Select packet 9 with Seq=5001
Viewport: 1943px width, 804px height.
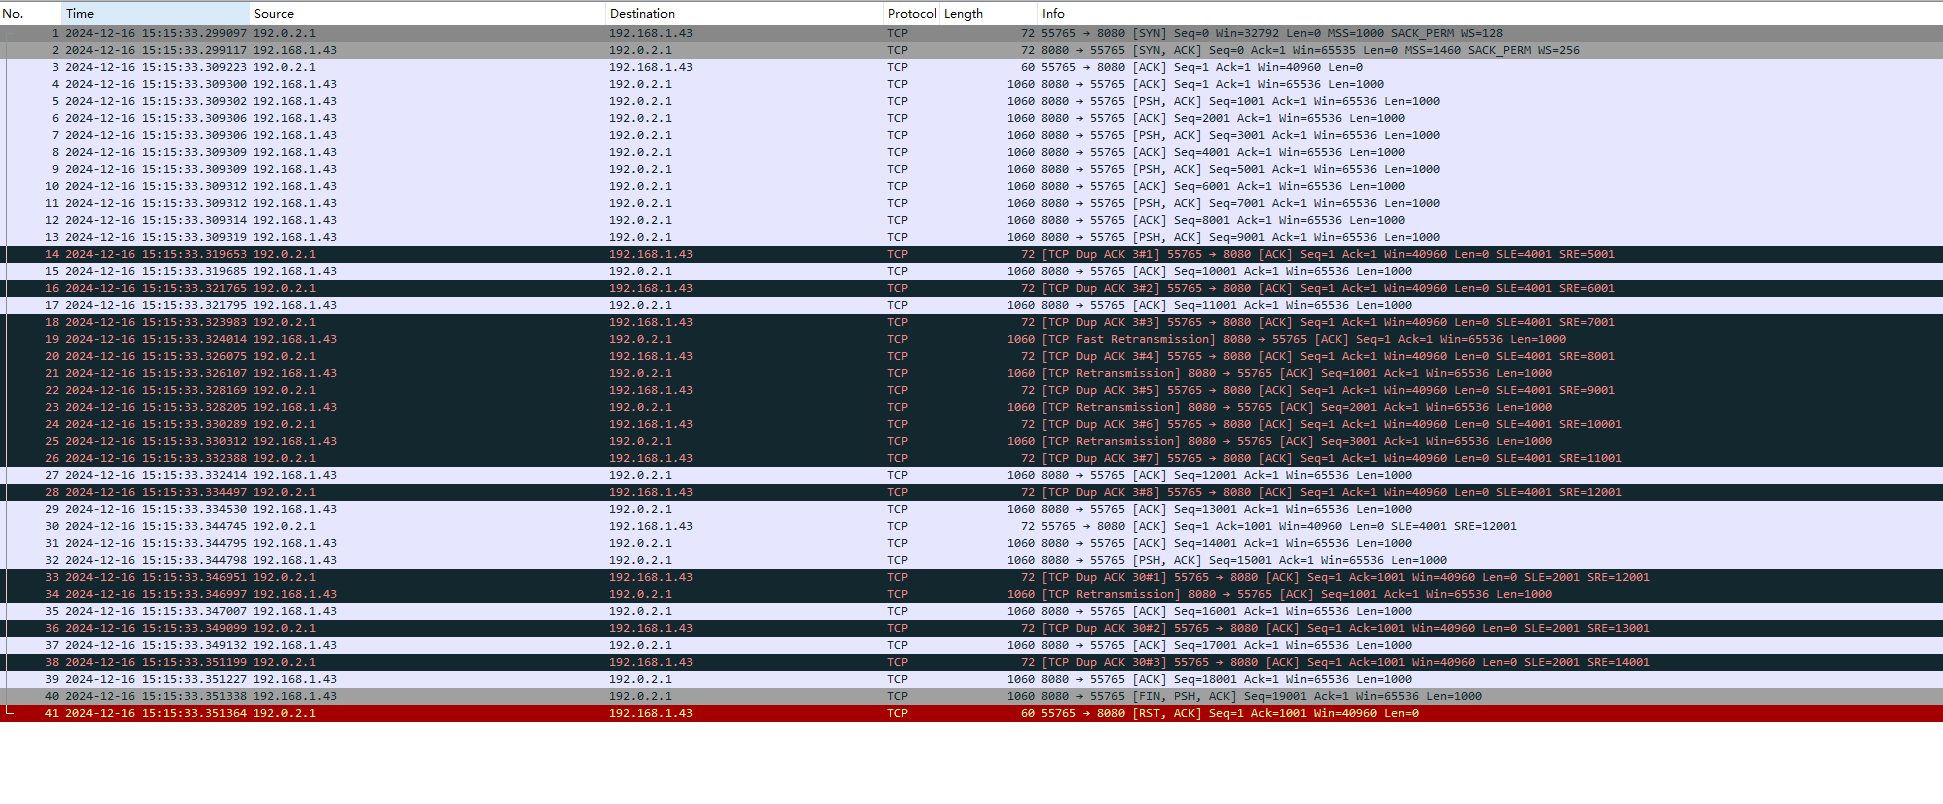point(971,169)
